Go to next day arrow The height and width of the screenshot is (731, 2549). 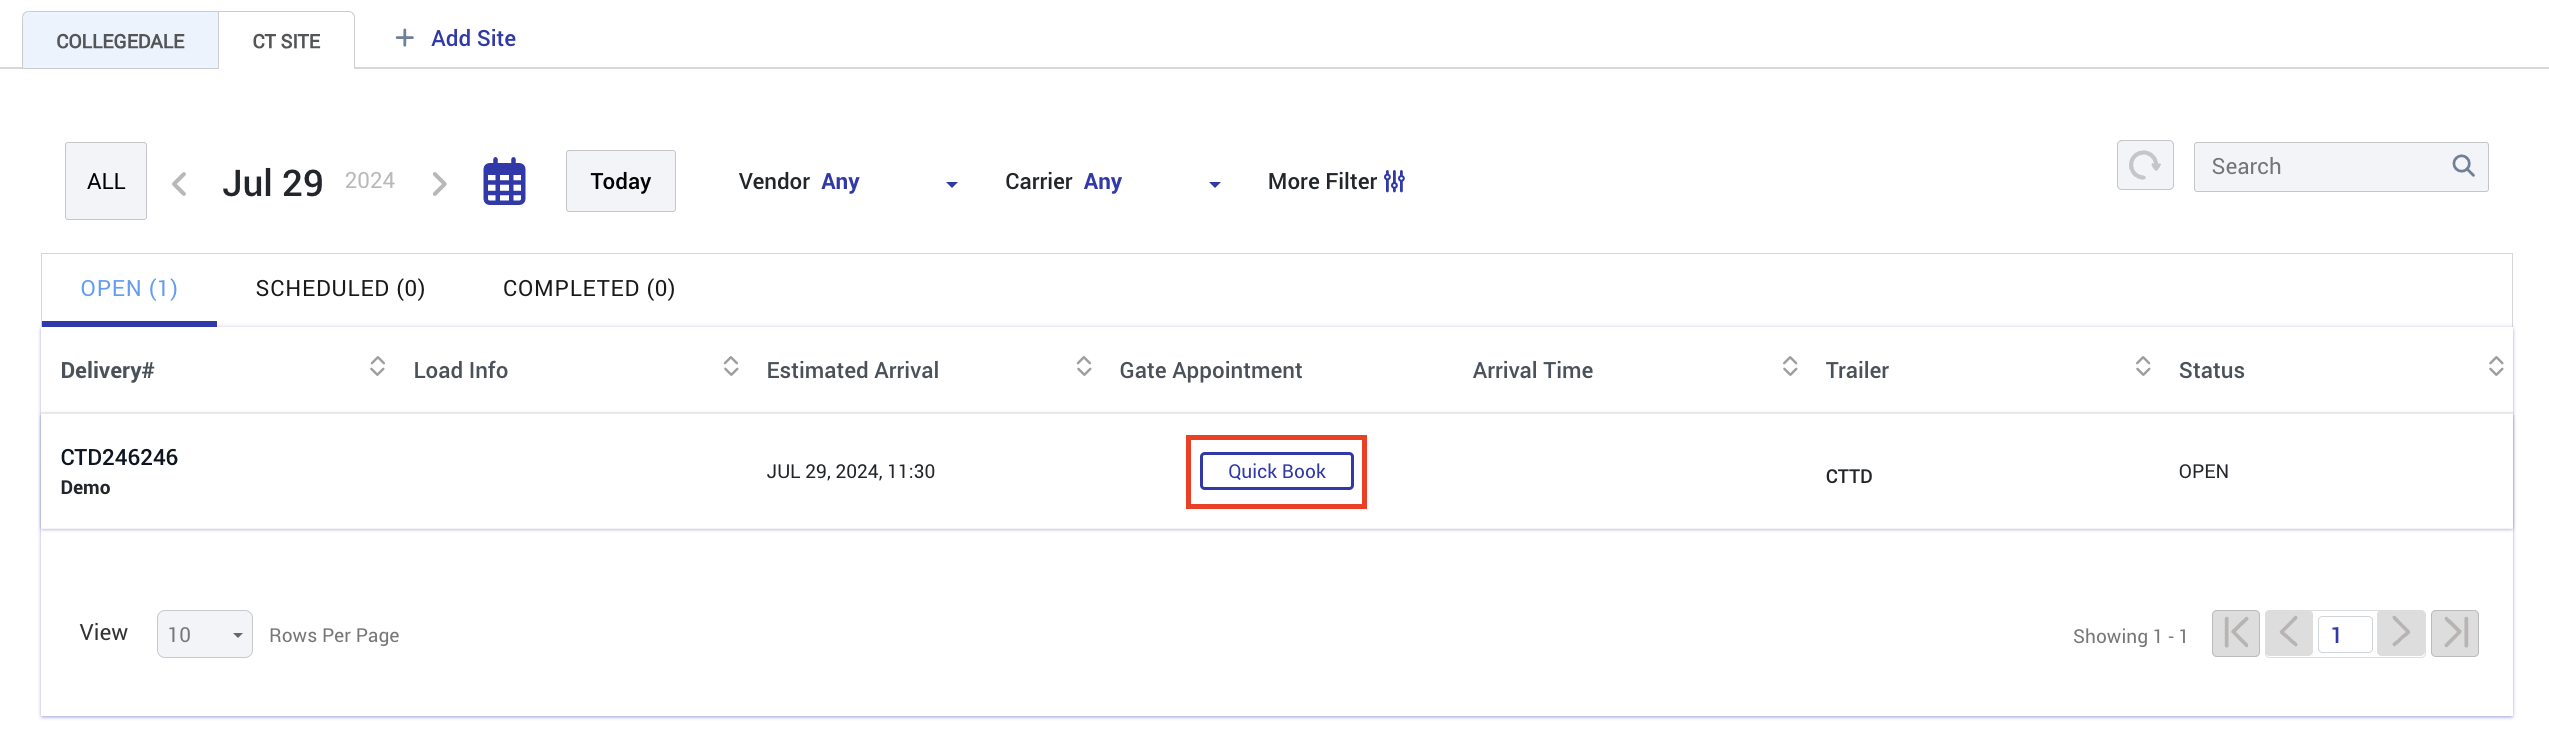[x=439, y=183]
